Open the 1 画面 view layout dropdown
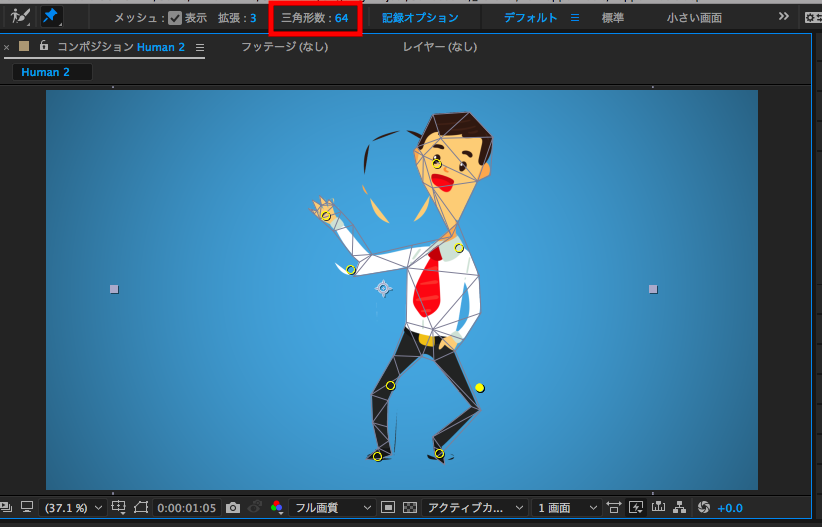The width and height of the screenshot is (822, 527). point(566,508)
